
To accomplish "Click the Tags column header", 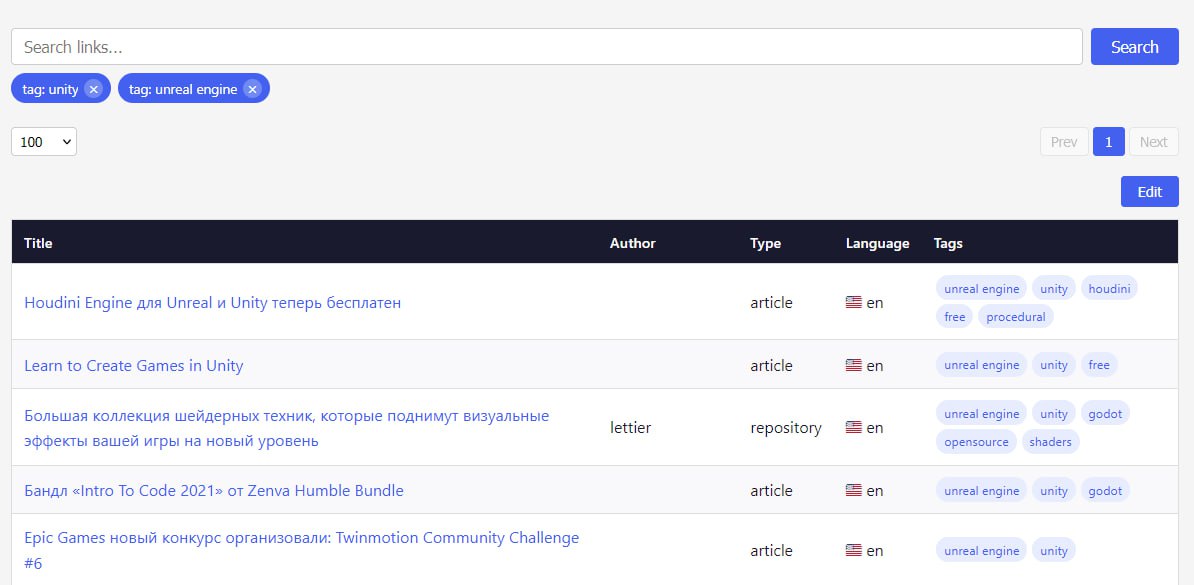I will pos(948,243).
